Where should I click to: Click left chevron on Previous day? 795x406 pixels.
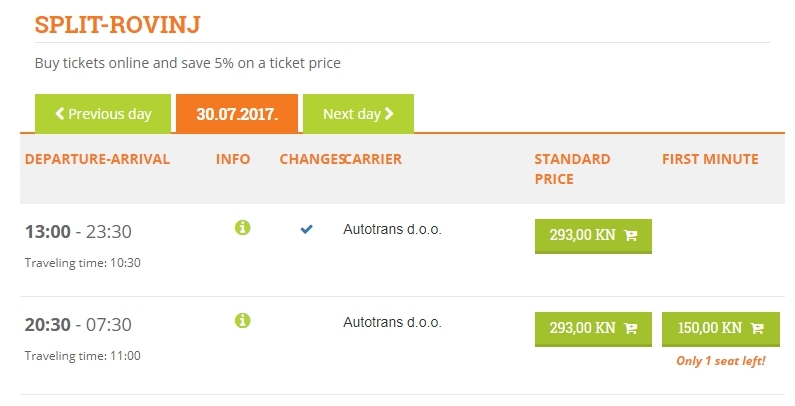(x=60, y=114)
